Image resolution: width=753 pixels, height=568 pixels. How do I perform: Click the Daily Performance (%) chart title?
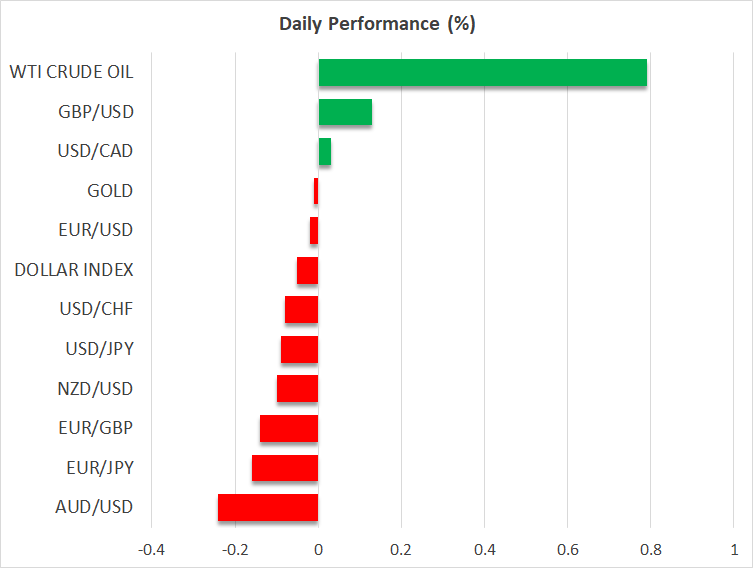(x=376, y=23)
